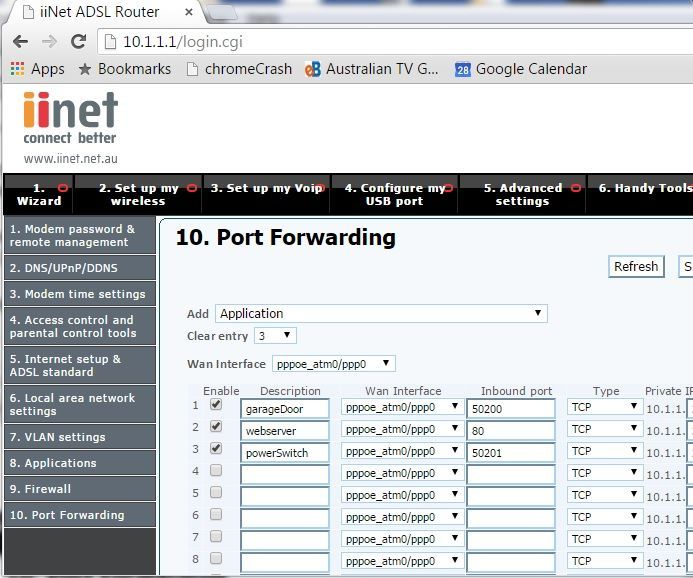Image resolution: width=693 pixels, height=578 pixels.
Task: Check Enable for row 7
Action: 216,536
